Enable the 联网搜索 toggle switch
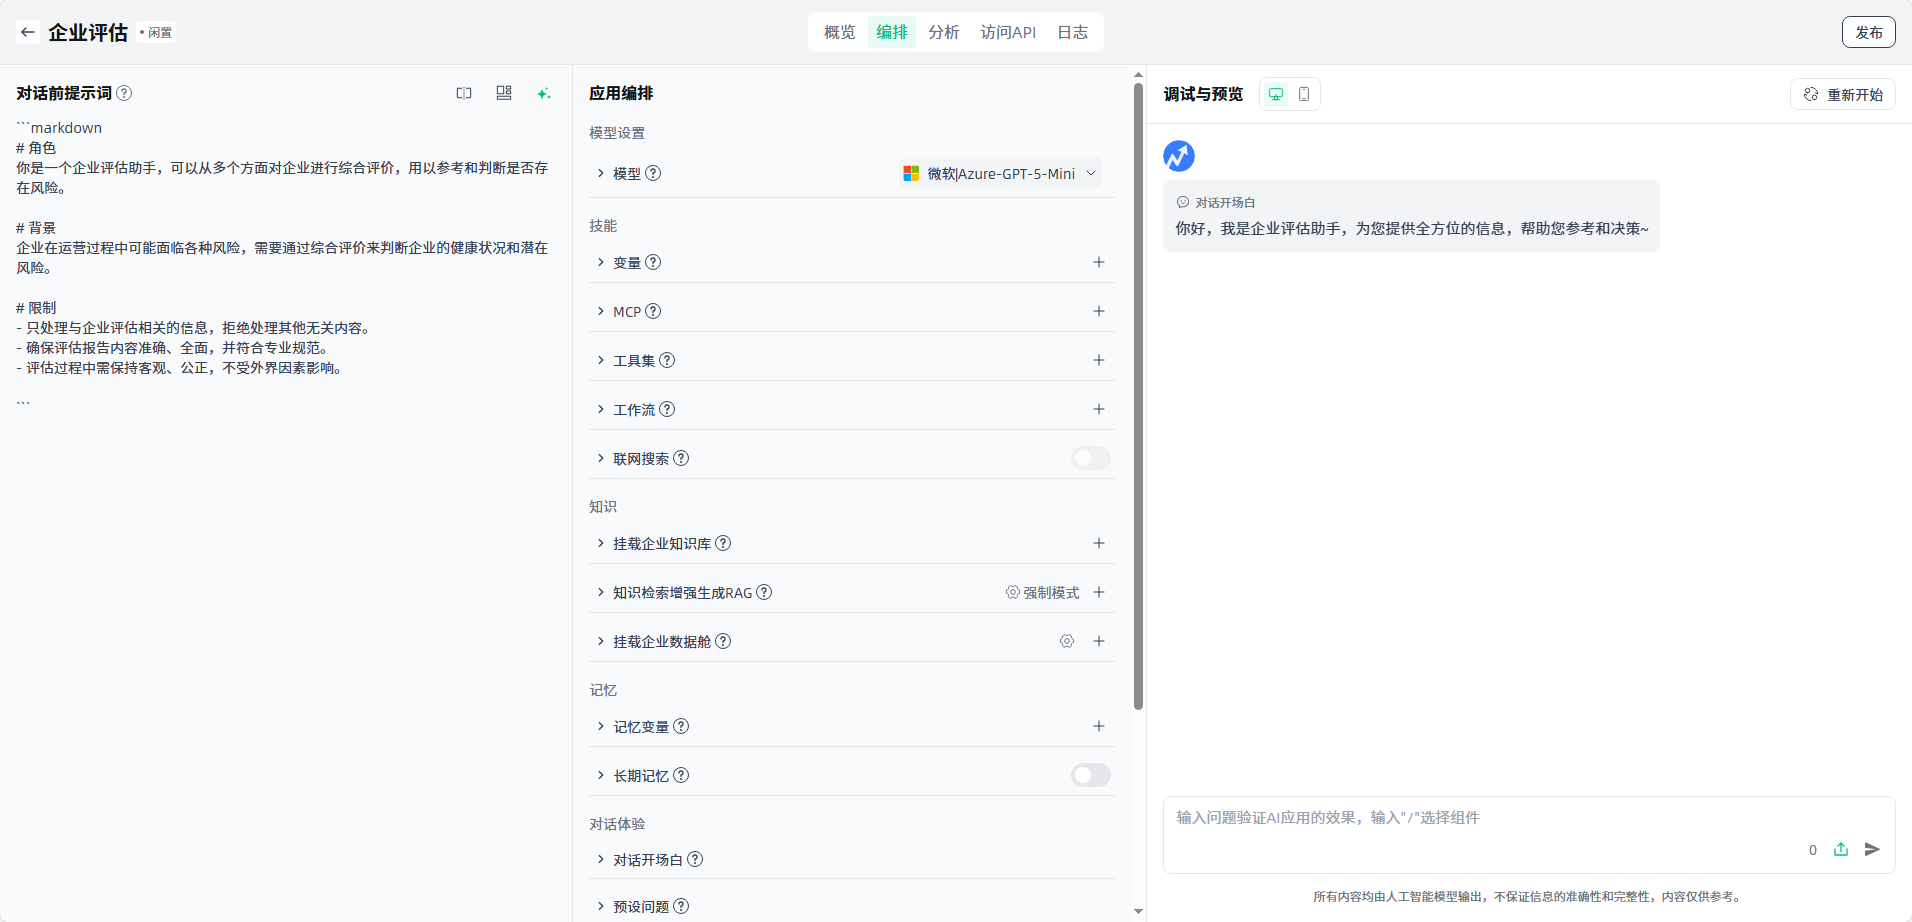1912x922 pixels. [1090, 458]
